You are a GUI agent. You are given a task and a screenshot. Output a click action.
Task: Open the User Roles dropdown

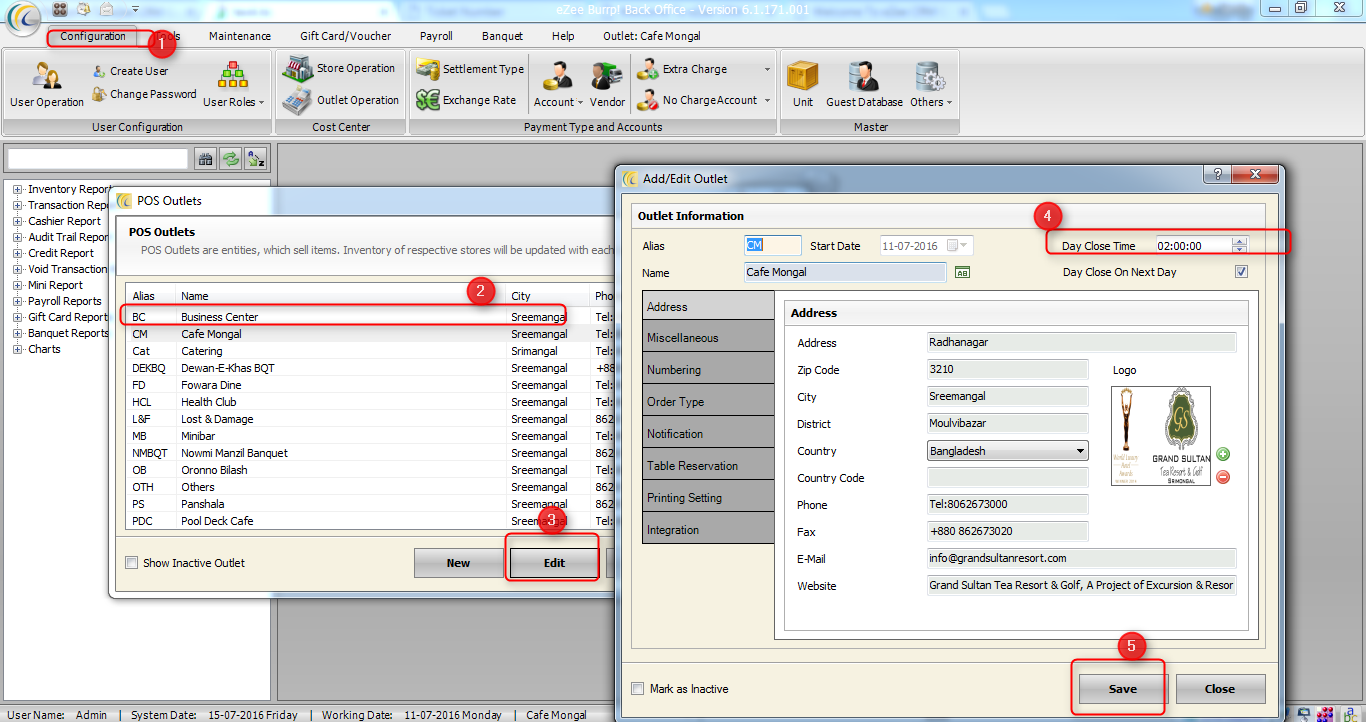click(x=233, y=84)
